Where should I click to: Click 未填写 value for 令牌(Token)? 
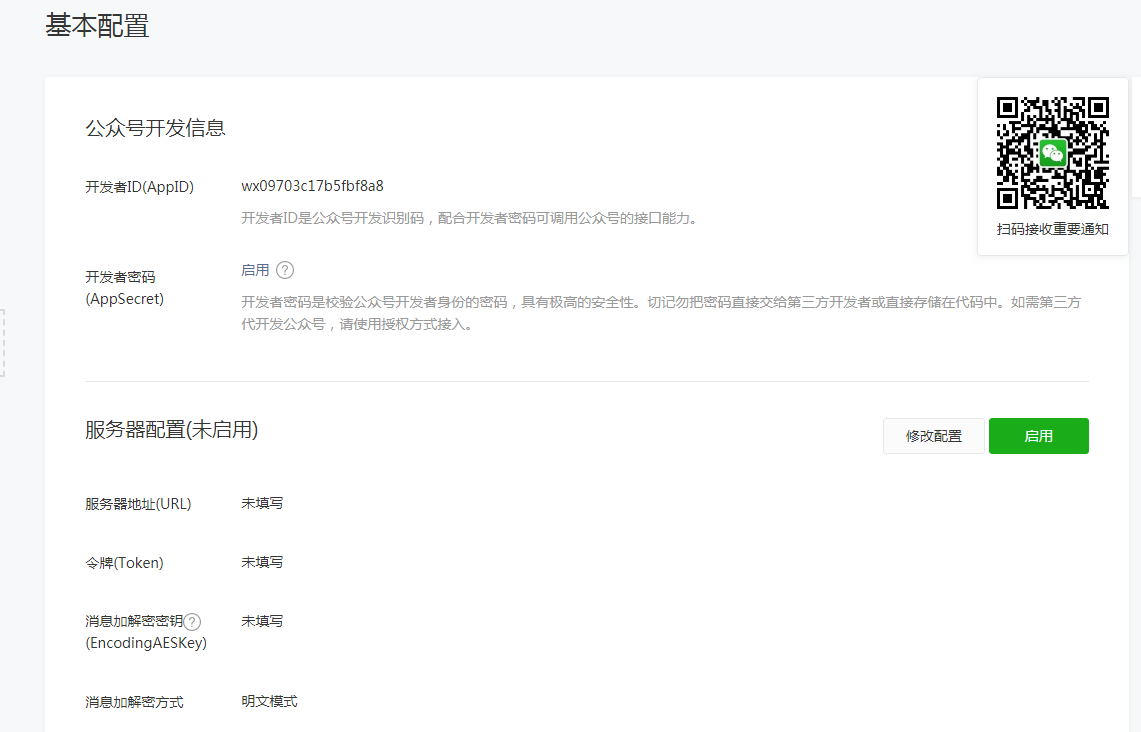click(262, 562)
